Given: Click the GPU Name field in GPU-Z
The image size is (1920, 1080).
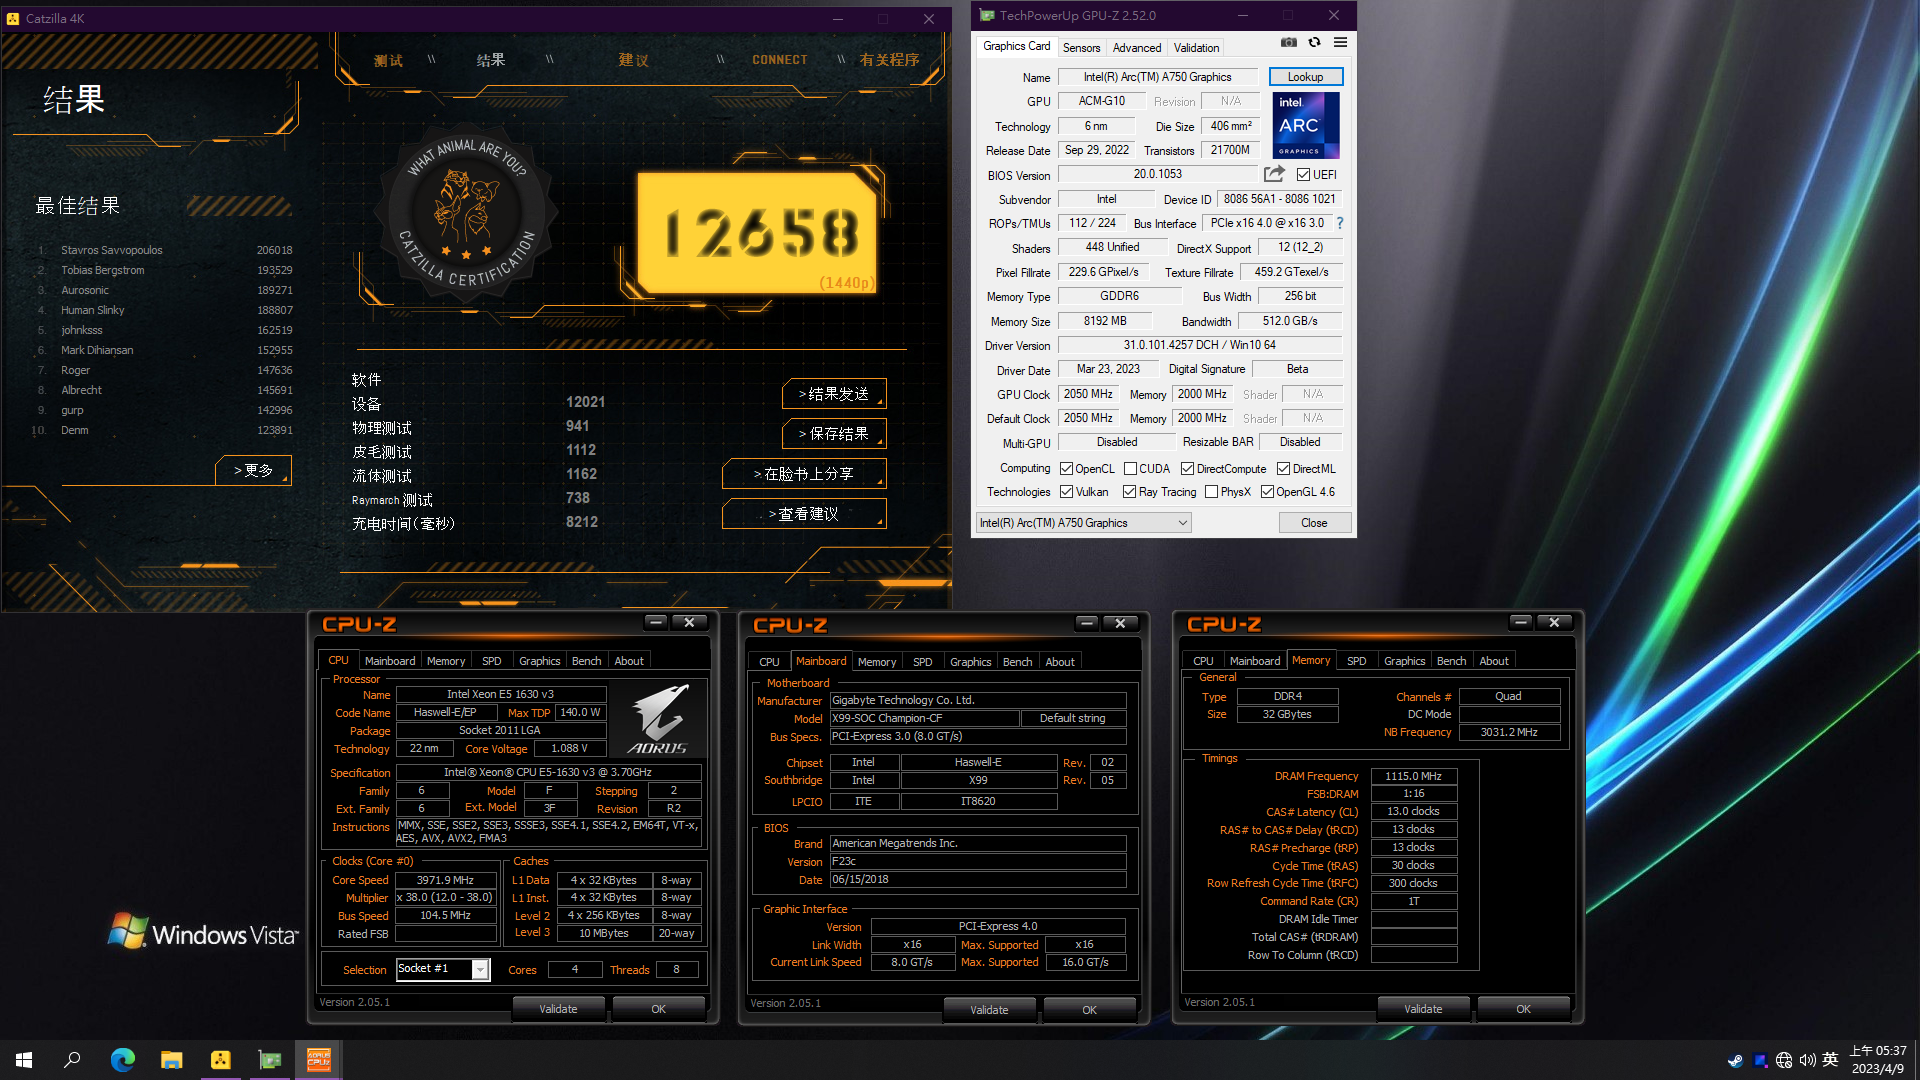Looking at the screenshot, I should coord(1157,77).
